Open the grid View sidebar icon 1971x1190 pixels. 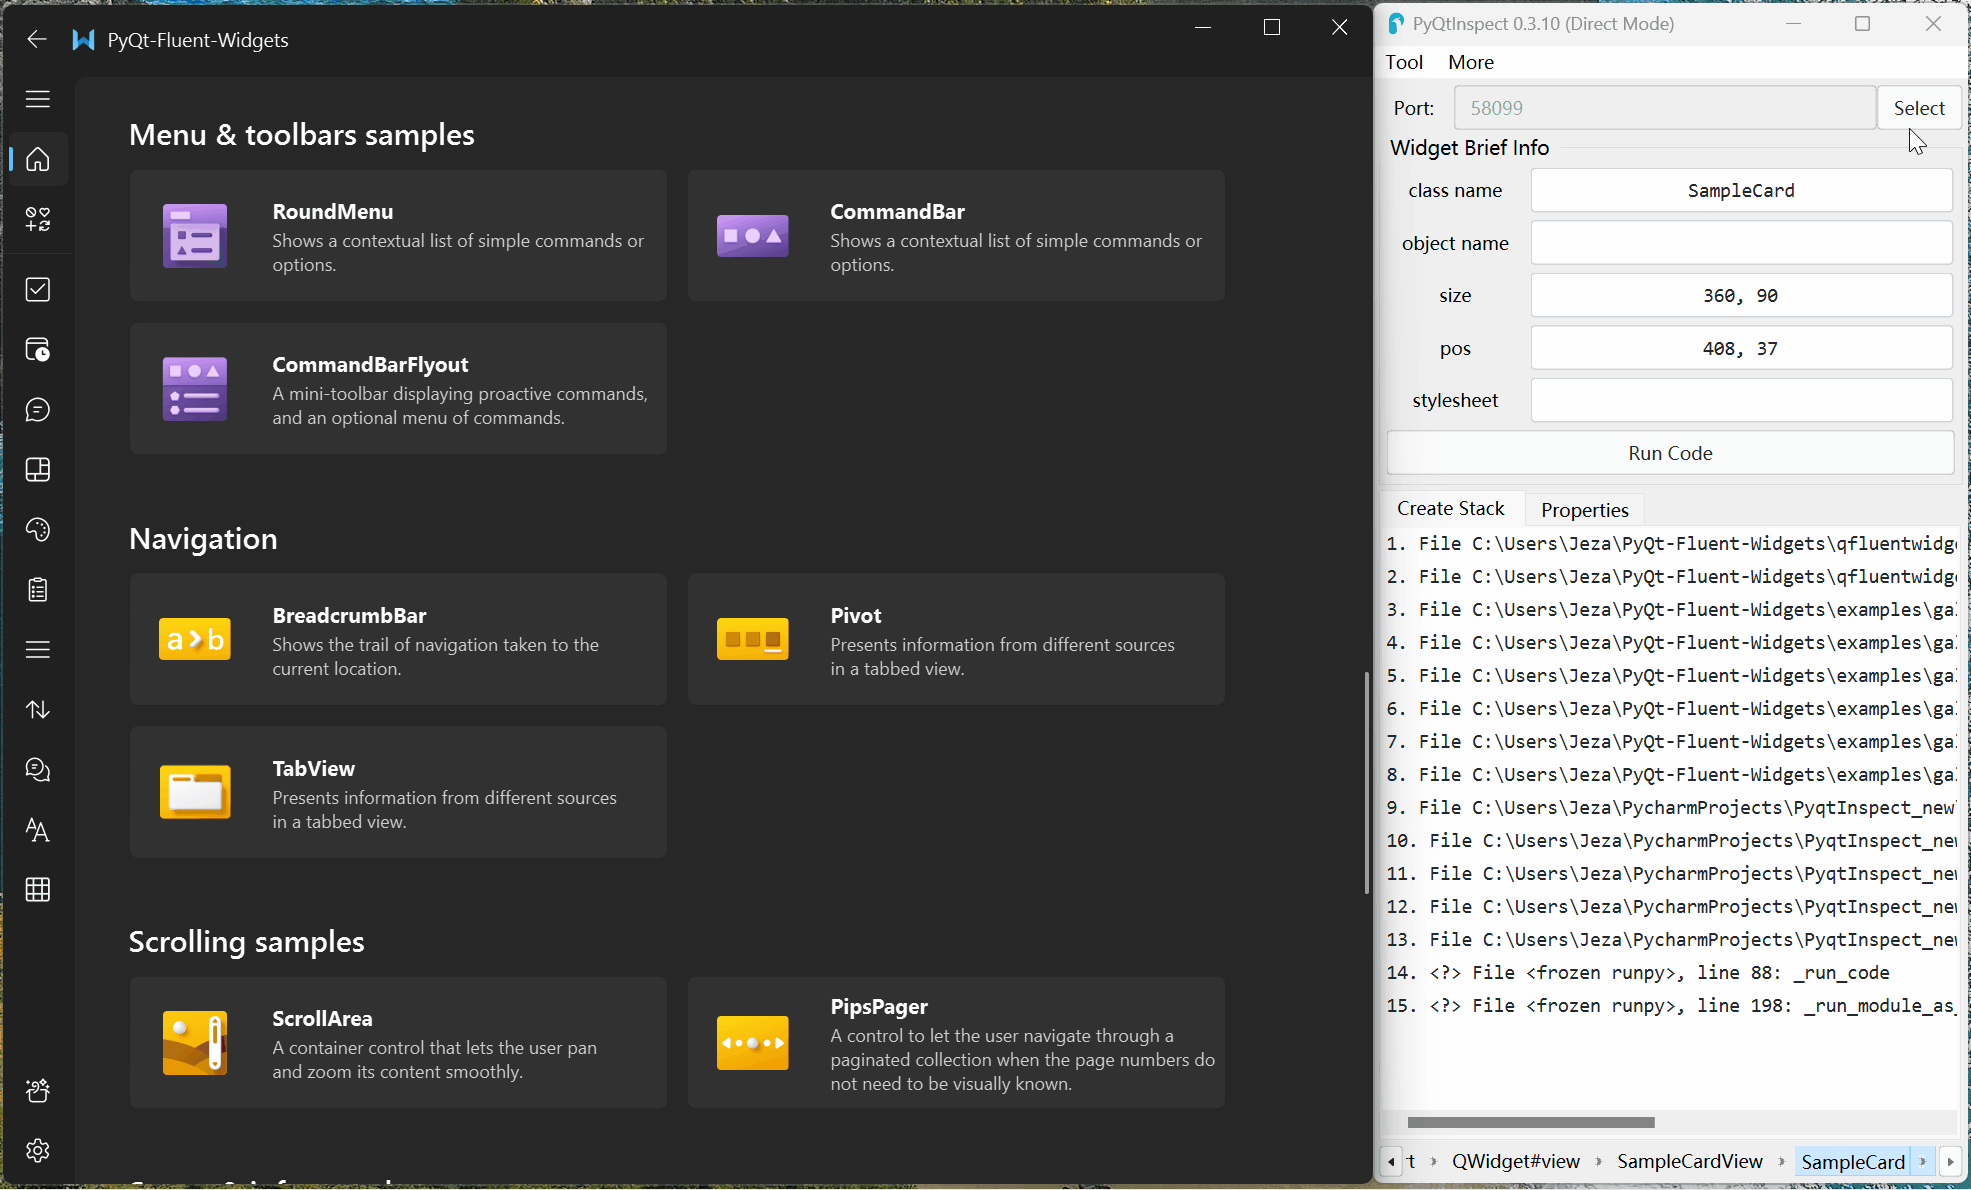[38, 890]
